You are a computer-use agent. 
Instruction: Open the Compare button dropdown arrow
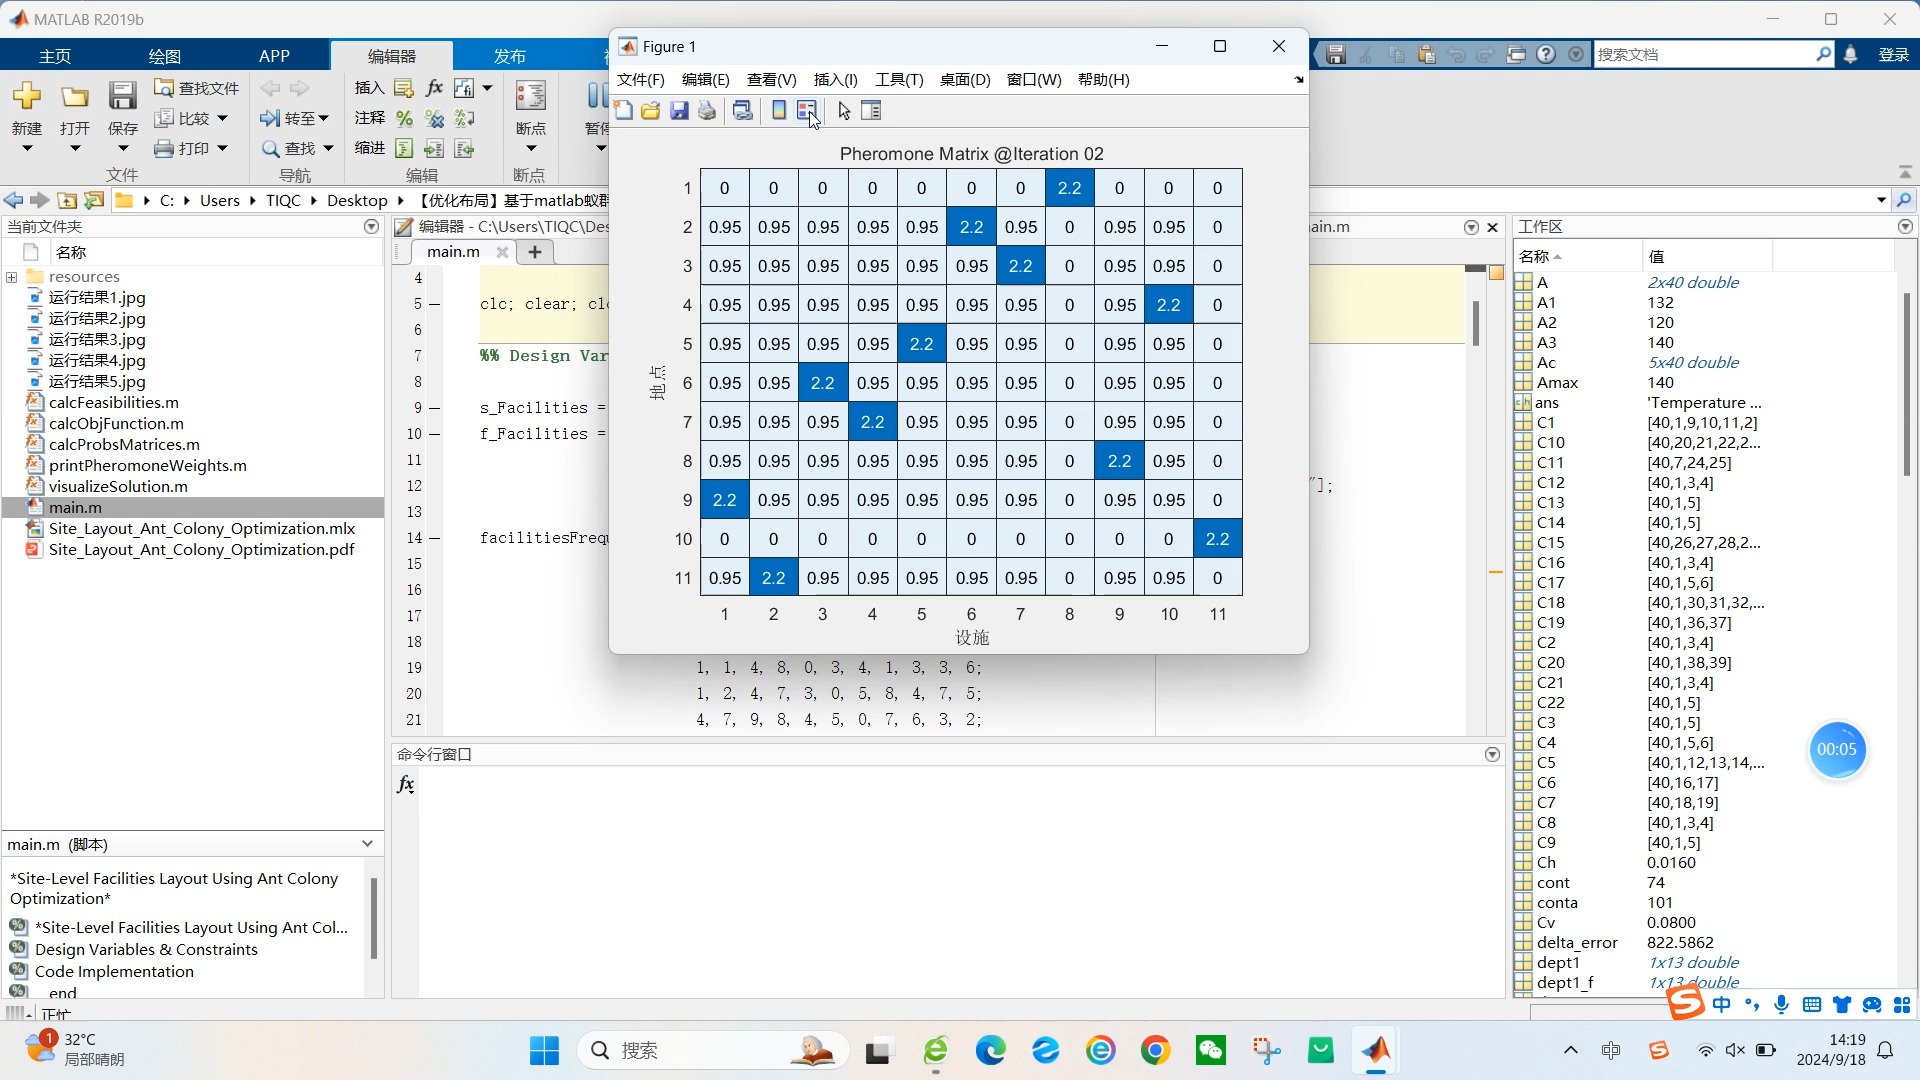pos(222,118)
